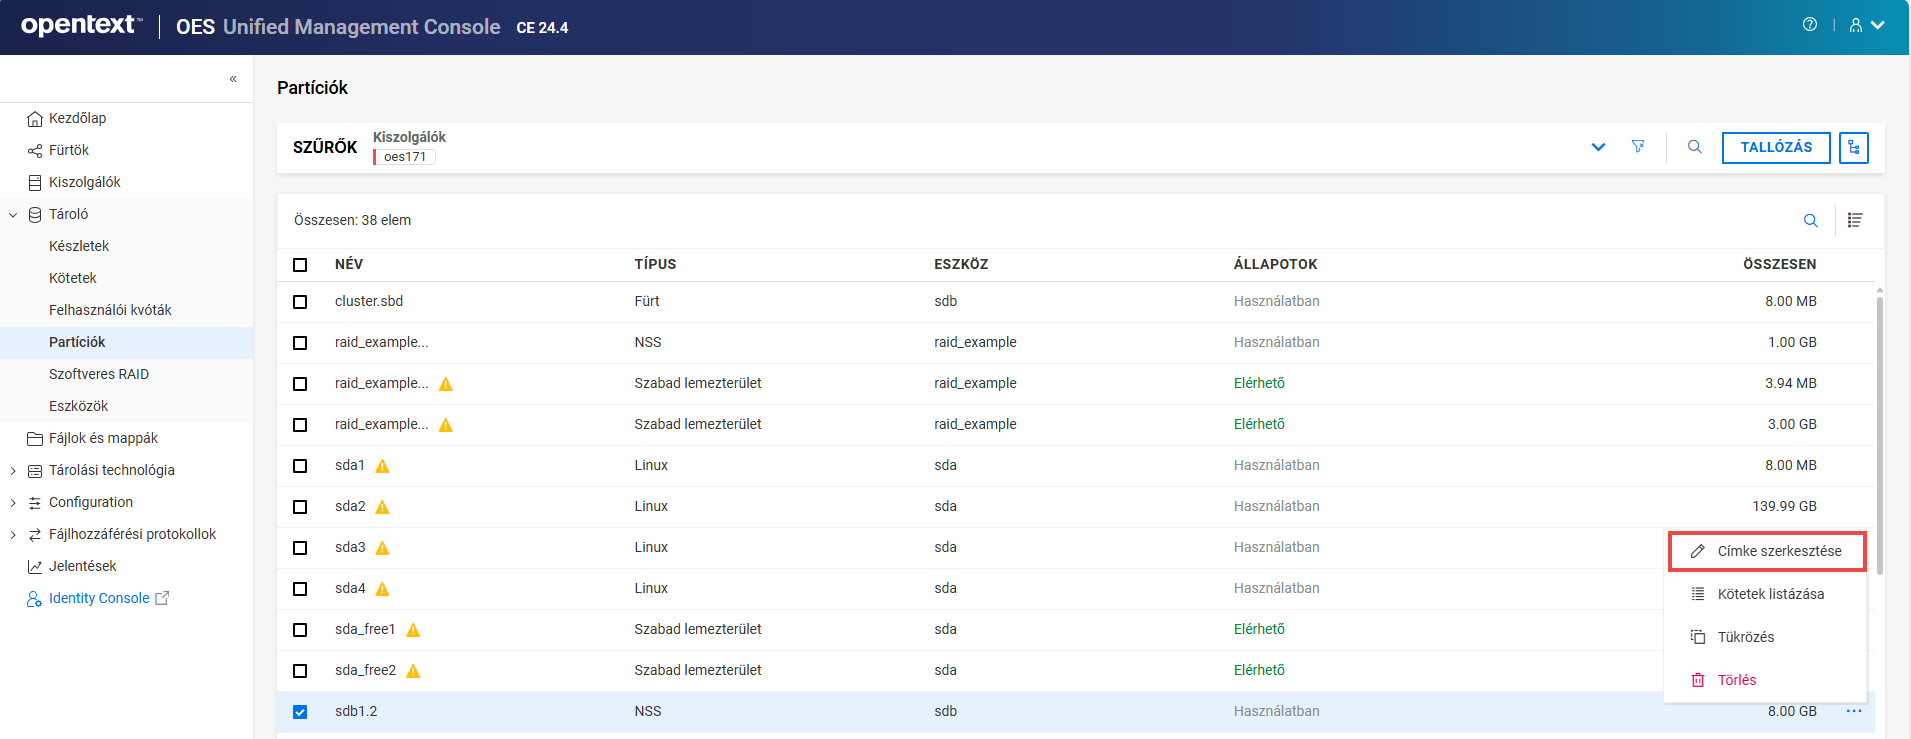Click the warning icon next to sda1
The image size is (1911, 739).
pos(382,466)
